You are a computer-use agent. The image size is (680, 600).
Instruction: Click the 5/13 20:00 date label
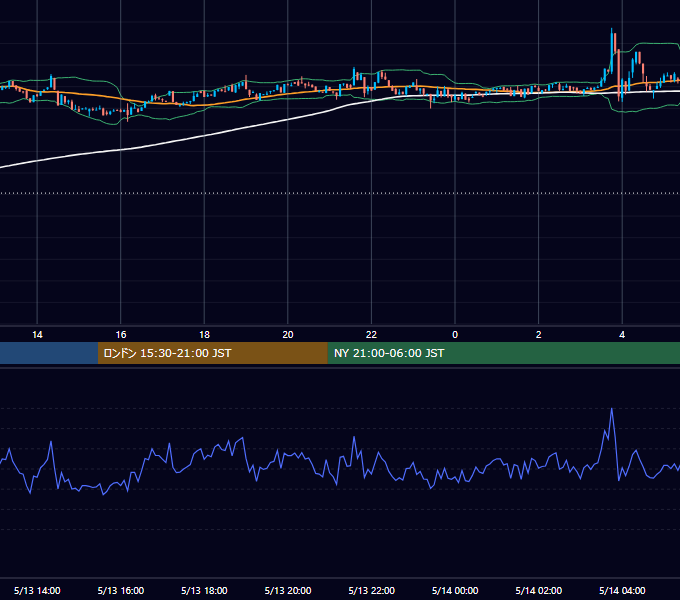click(288, 590)
